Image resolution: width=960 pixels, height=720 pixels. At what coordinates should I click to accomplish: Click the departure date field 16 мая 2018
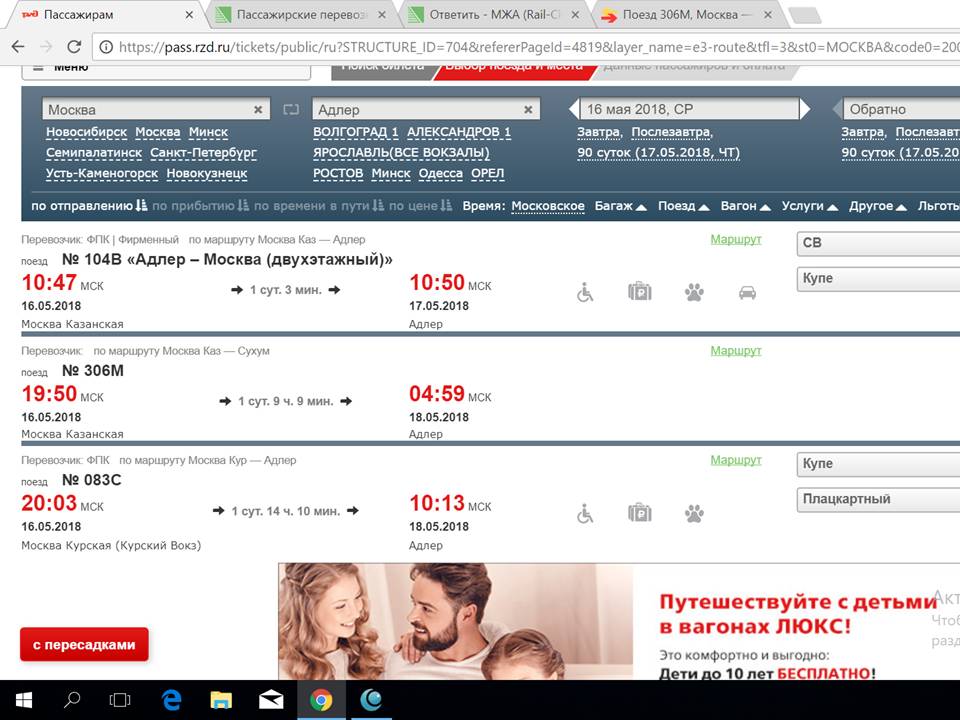[690, 109]
